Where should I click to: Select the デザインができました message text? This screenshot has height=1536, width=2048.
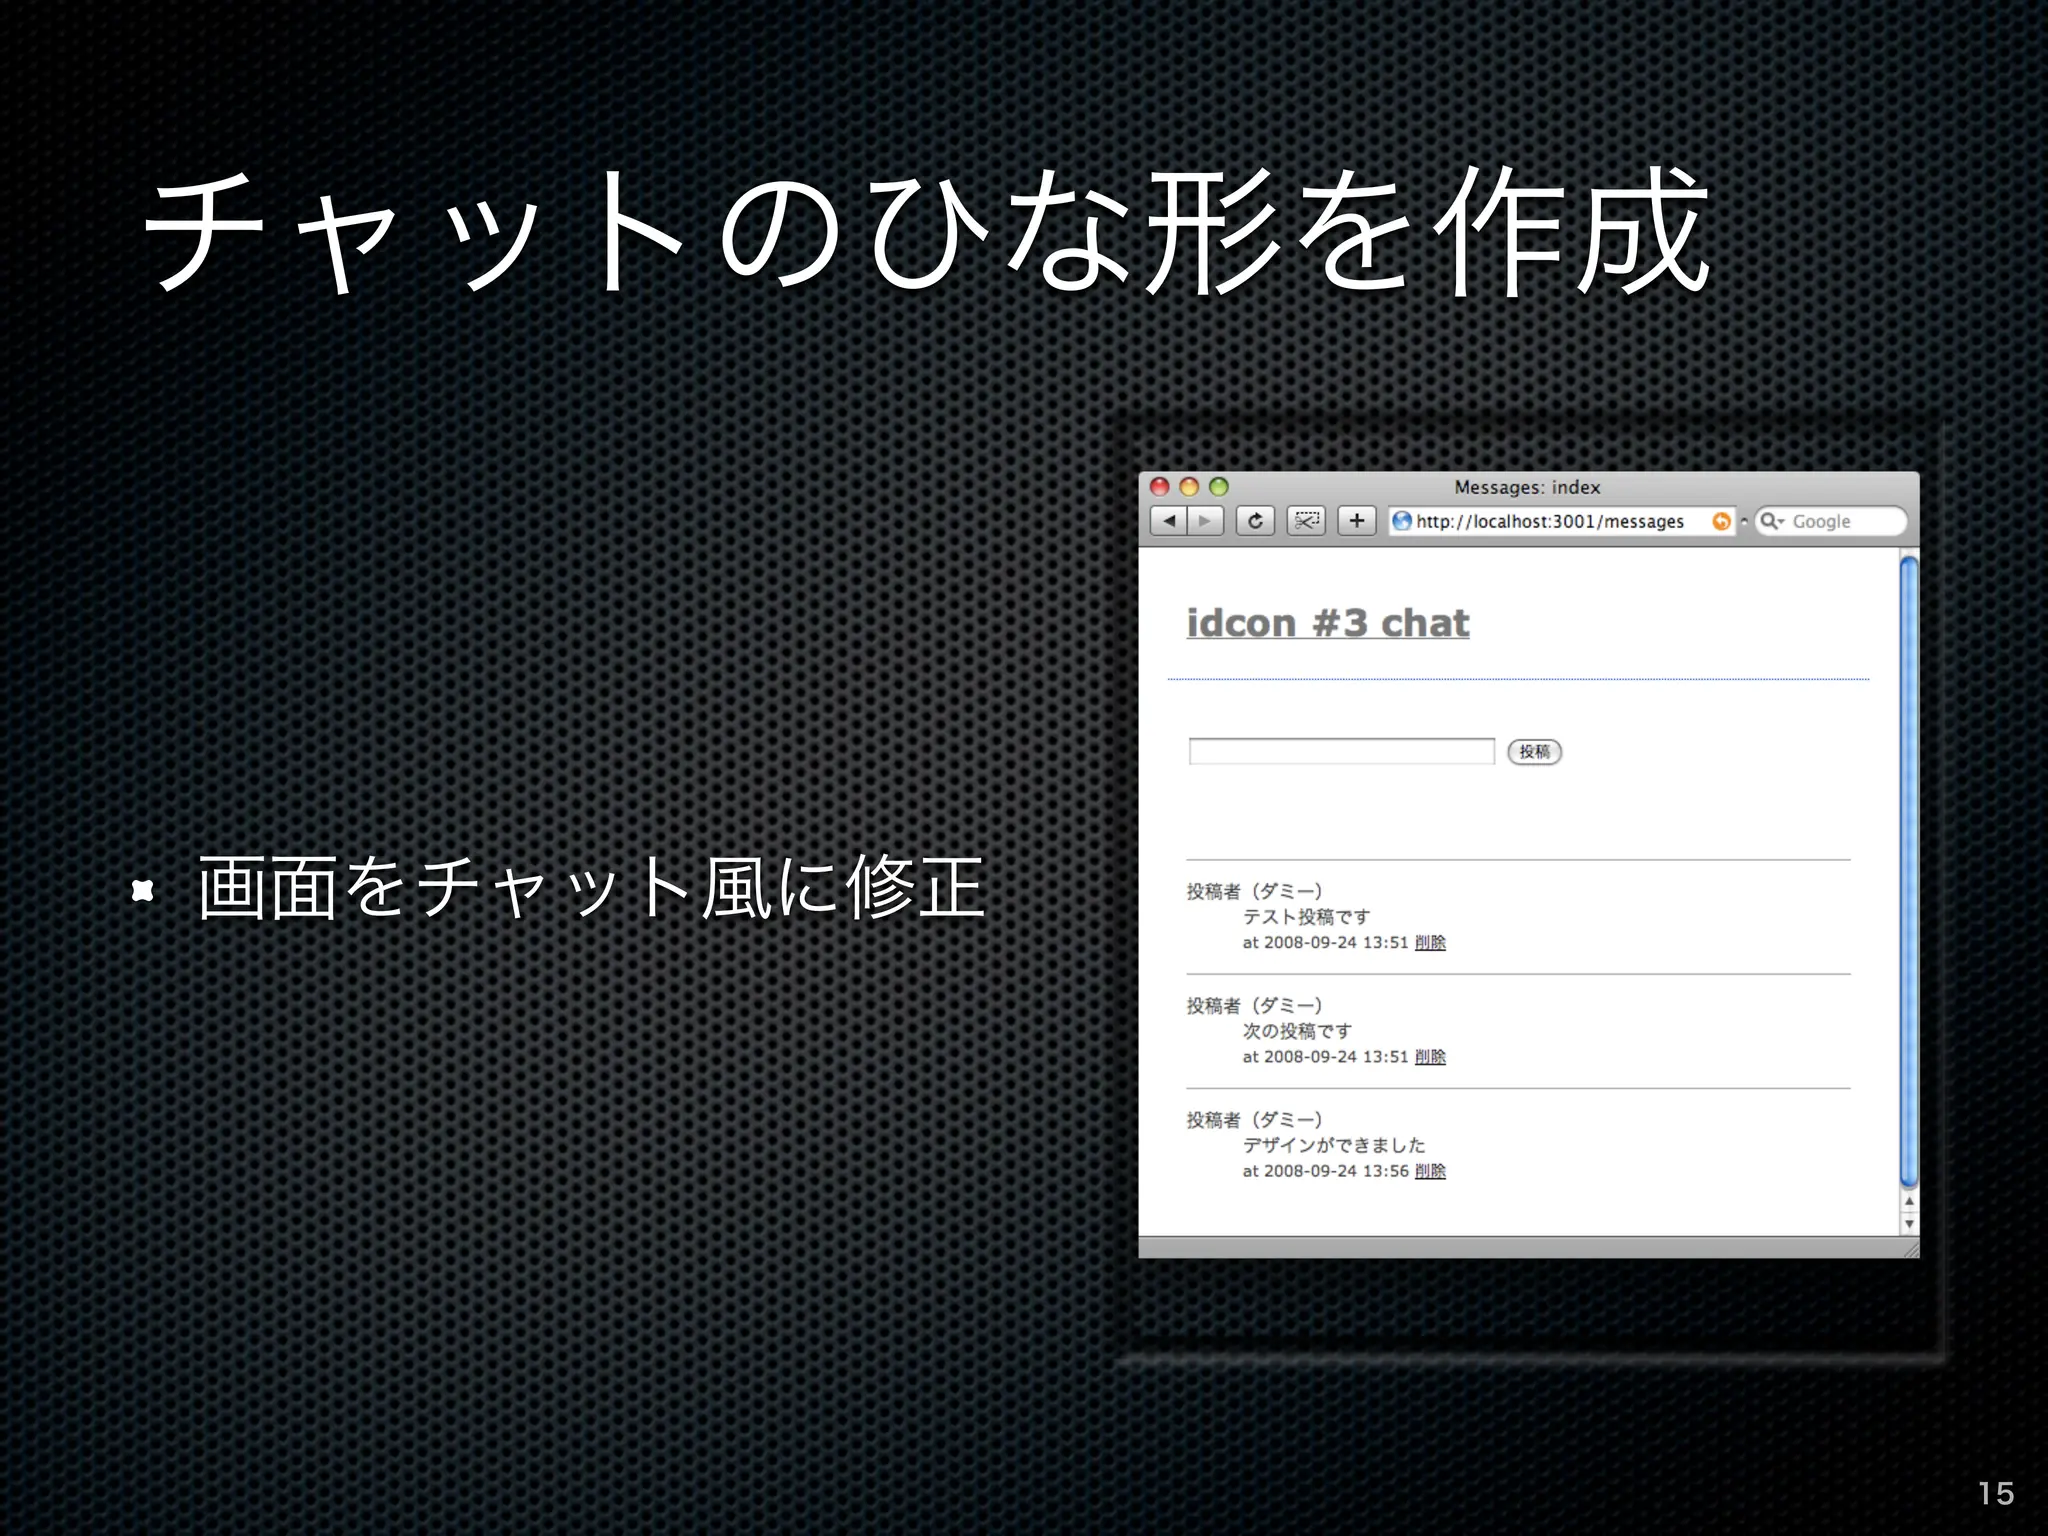(x=1334, y=1144)
